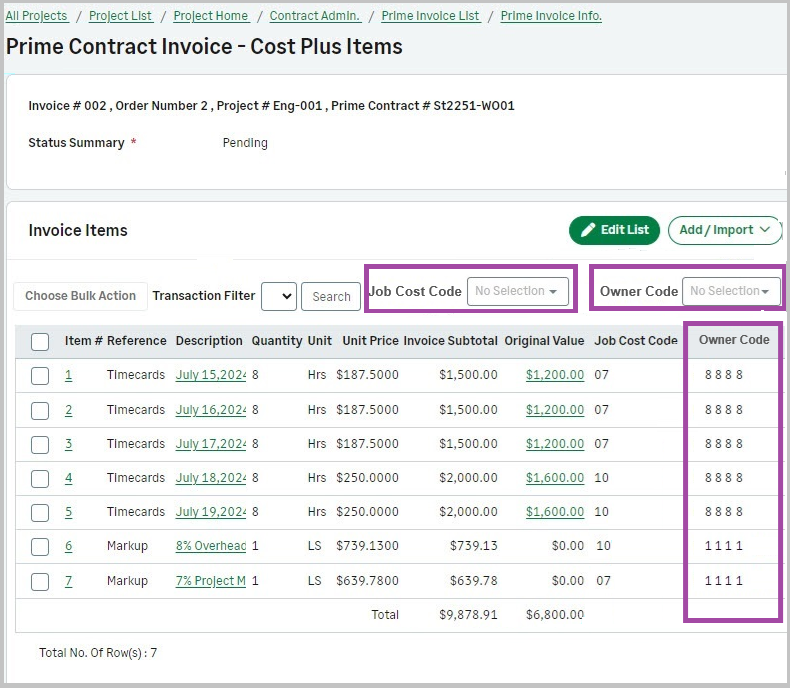Image resolution: width=790 pixels, height=688 pixels.
Task: Click the Search button
Action: point(331,297)
